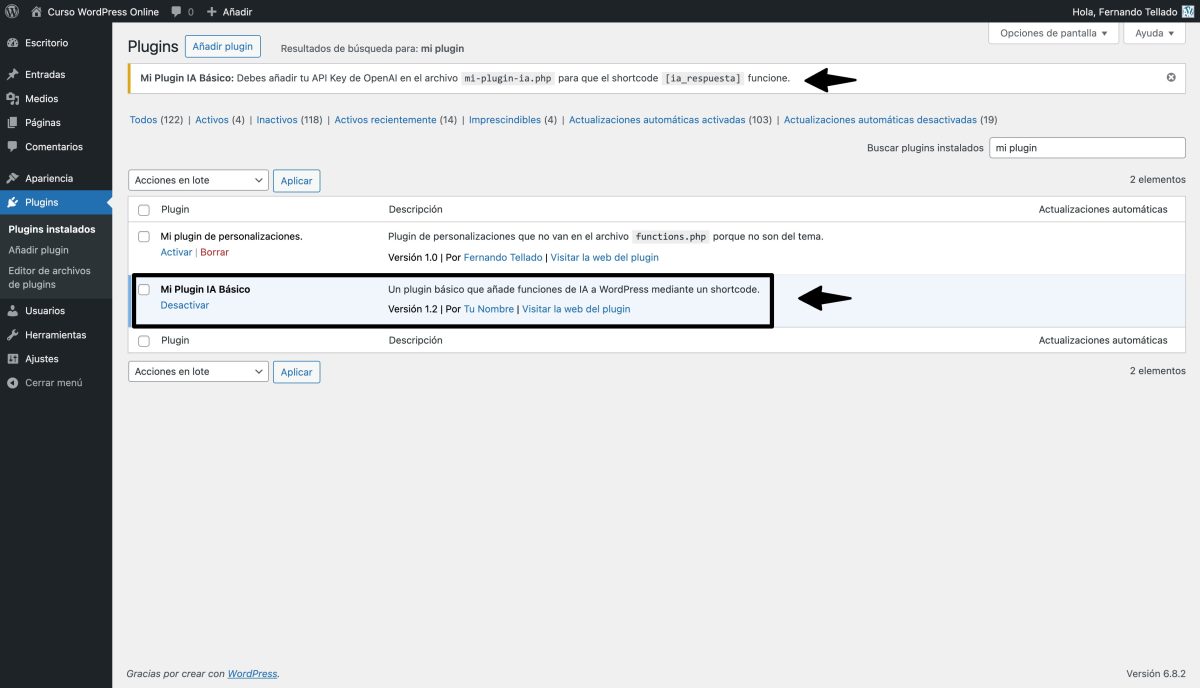1200x688 pixels.
Task: Open the Acciones en lote dropdown
Action: (197, 180)
